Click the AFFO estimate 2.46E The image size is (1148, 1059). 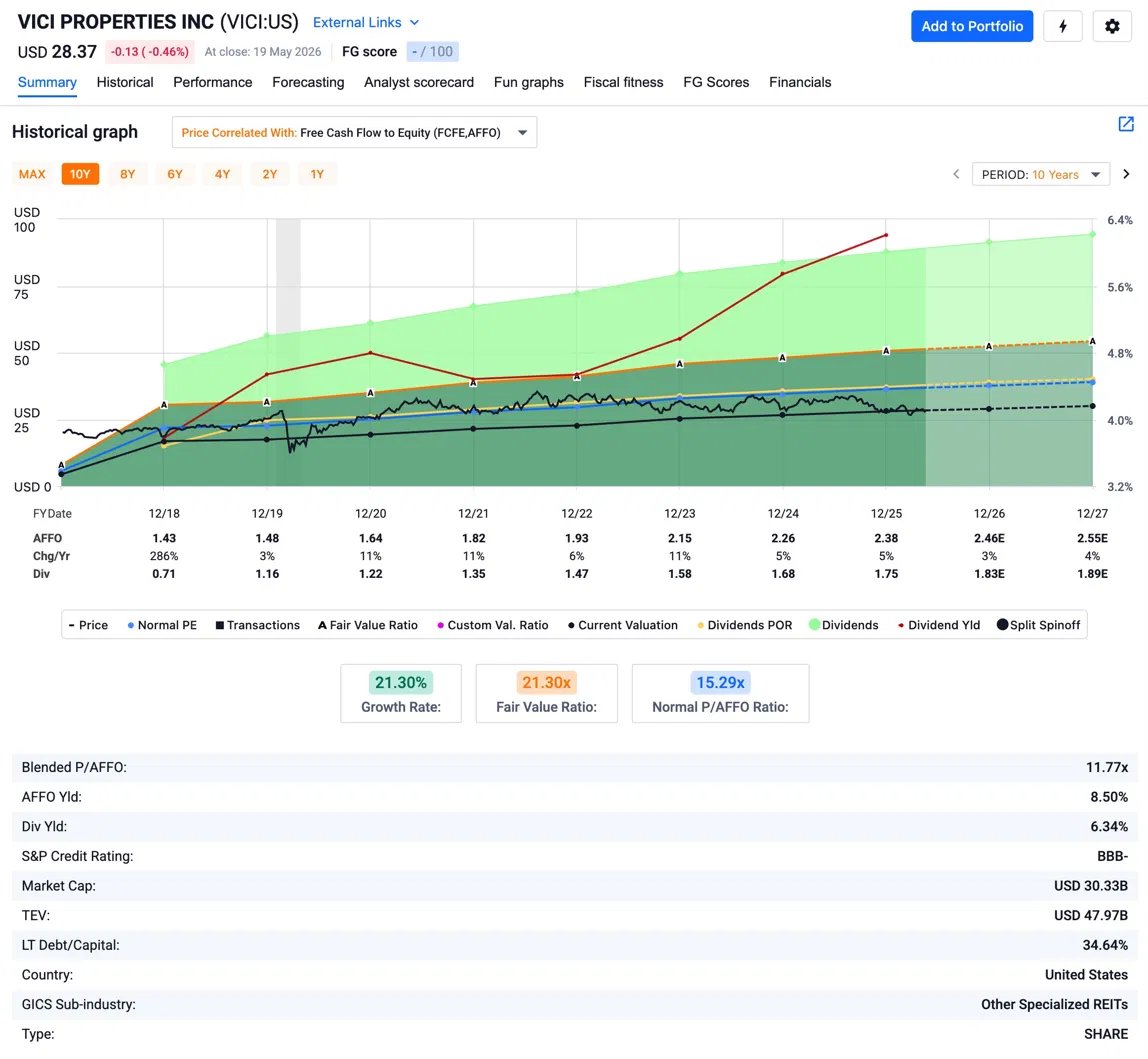click(989, 538)
